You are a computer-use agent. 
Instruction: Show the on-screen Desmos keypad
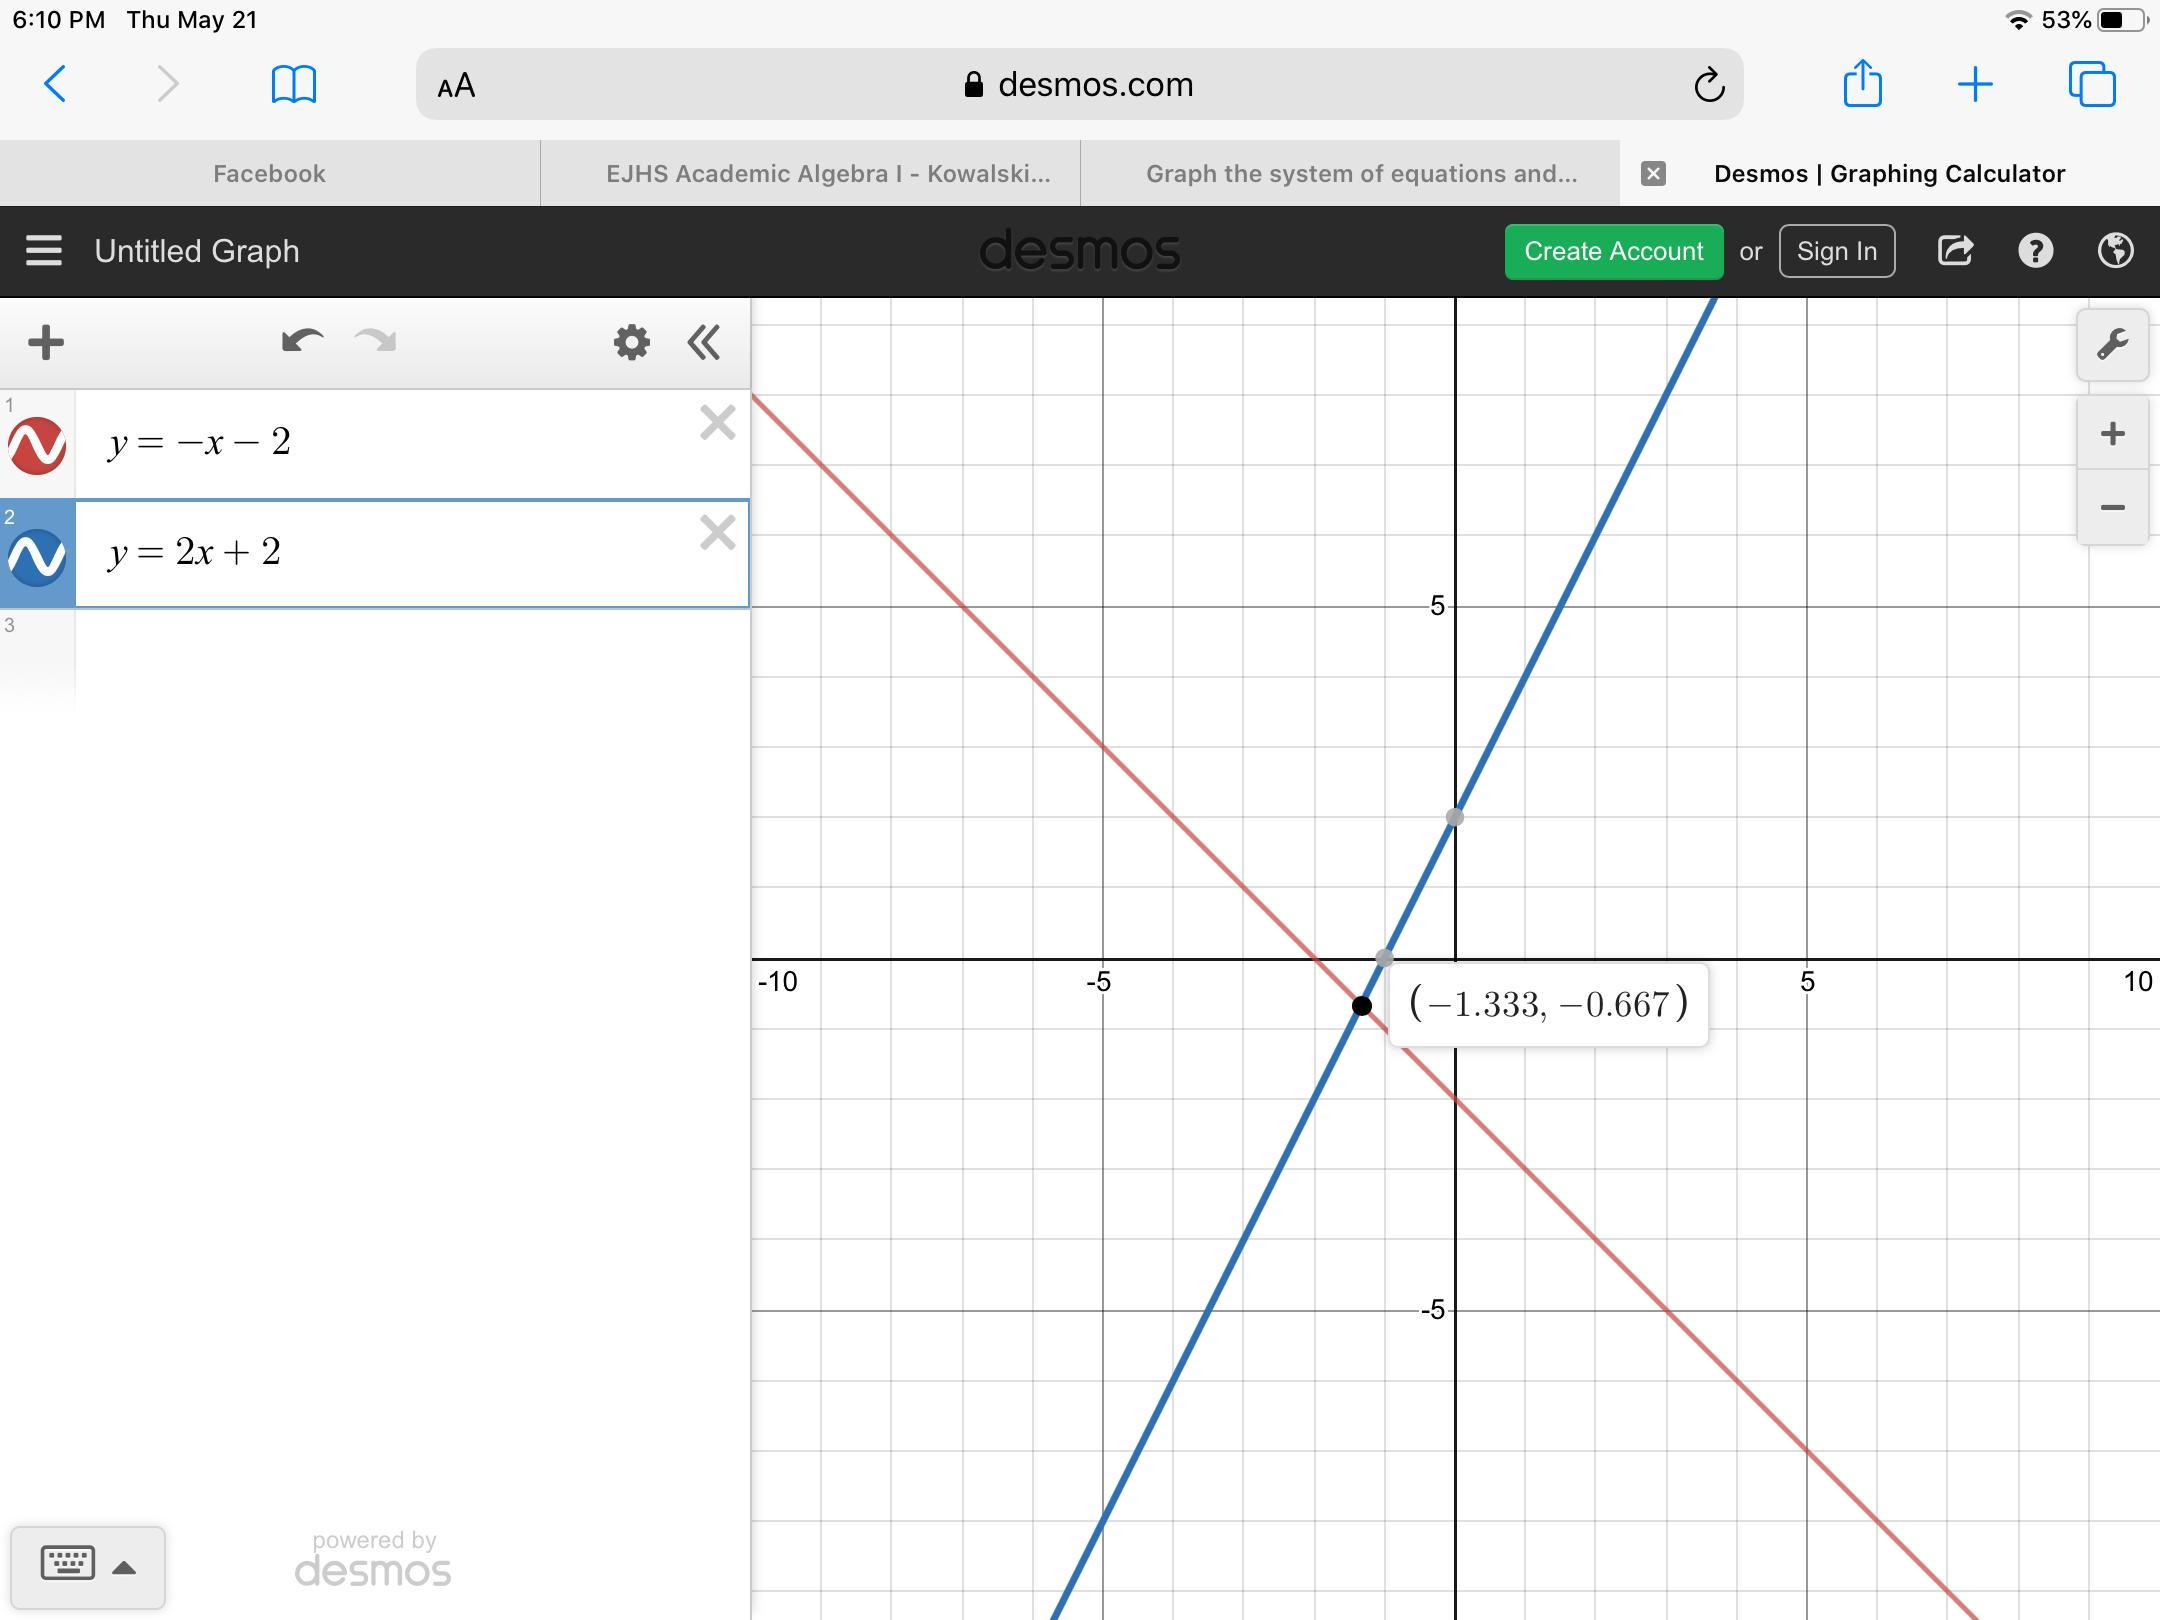87,1566
